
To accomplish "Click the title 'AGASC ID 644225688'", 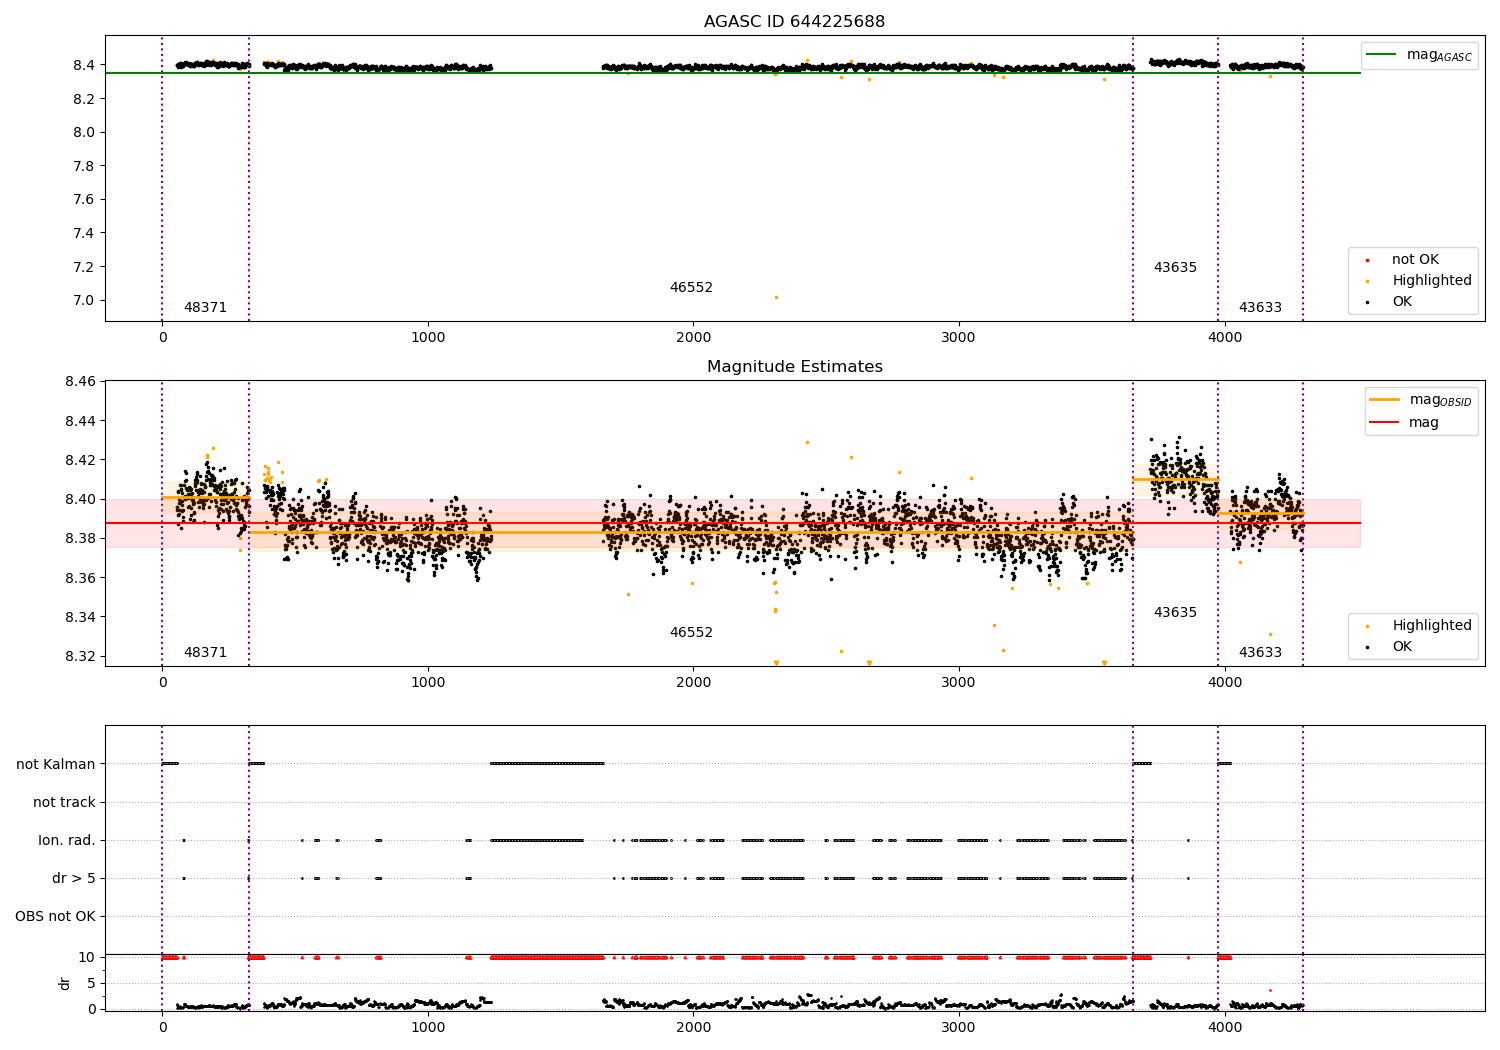I will 794,22.
